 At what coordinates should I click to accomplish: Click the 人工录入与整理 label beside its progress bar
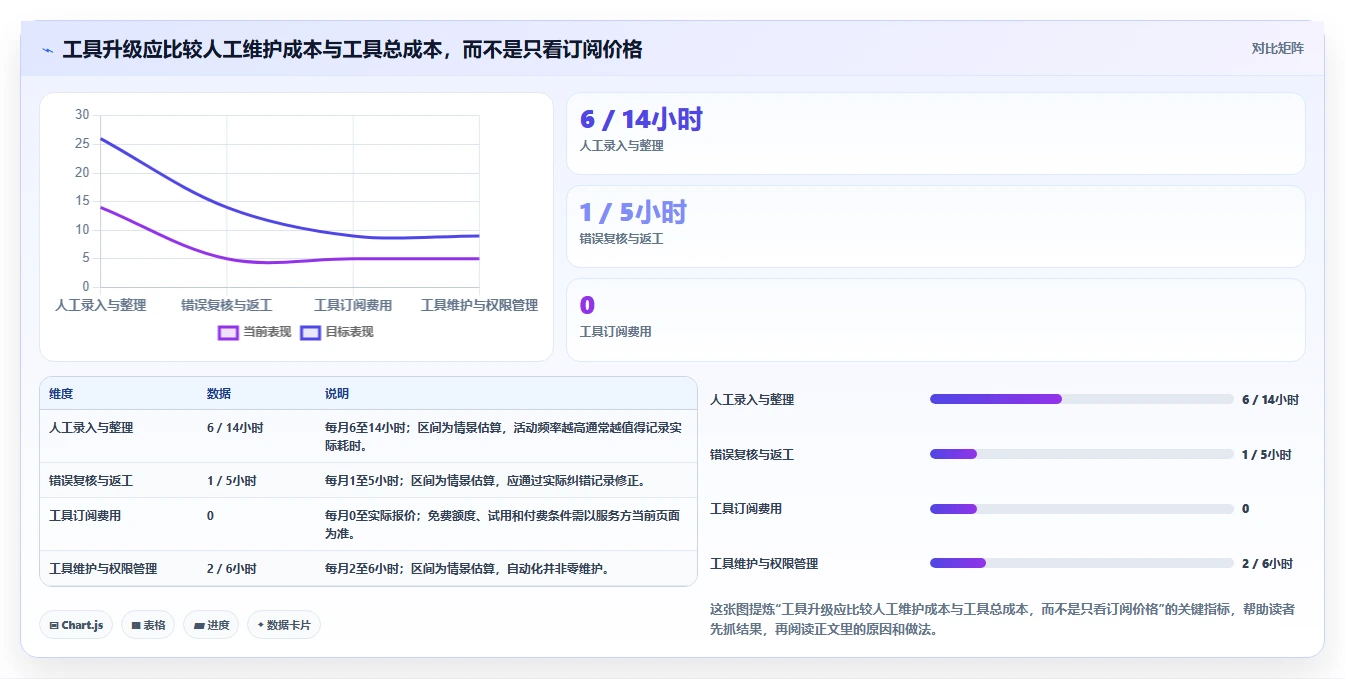click(x=752, y=400)
